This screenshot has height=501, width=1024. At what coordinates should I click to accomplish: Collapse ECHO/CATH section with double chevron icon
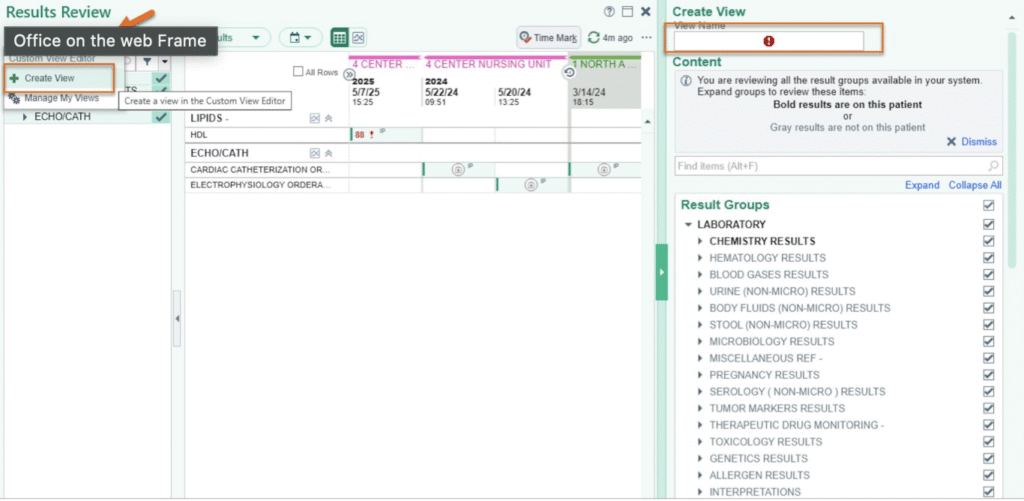click(328, 153)
